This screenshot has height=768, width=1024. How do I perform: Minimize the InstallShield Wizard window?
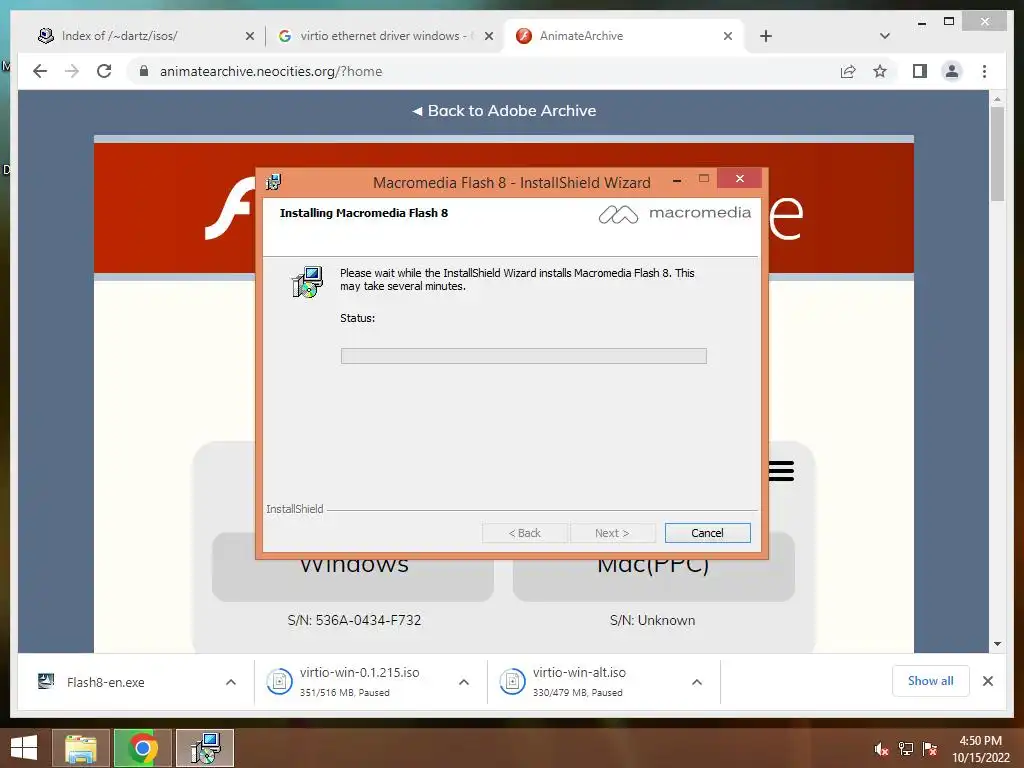click(678, 180)
